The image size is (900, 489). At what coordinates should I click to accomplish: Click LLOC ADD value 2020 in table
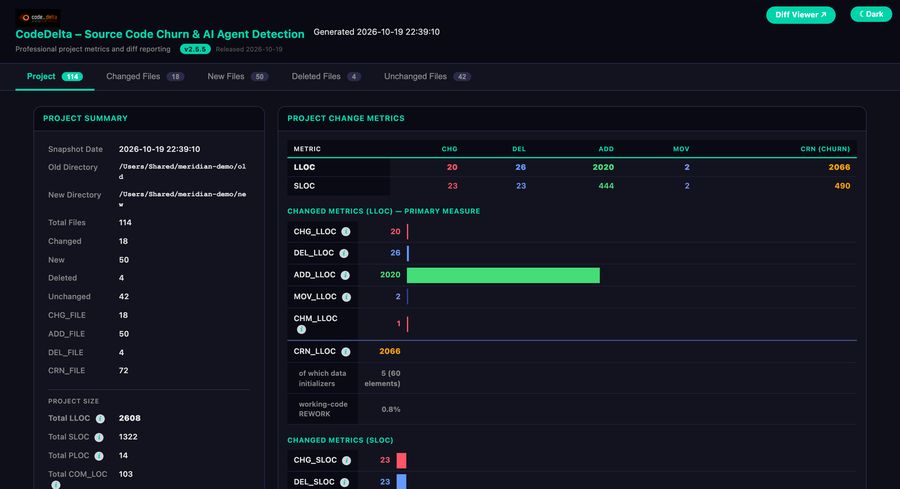[x=603, y=167]
